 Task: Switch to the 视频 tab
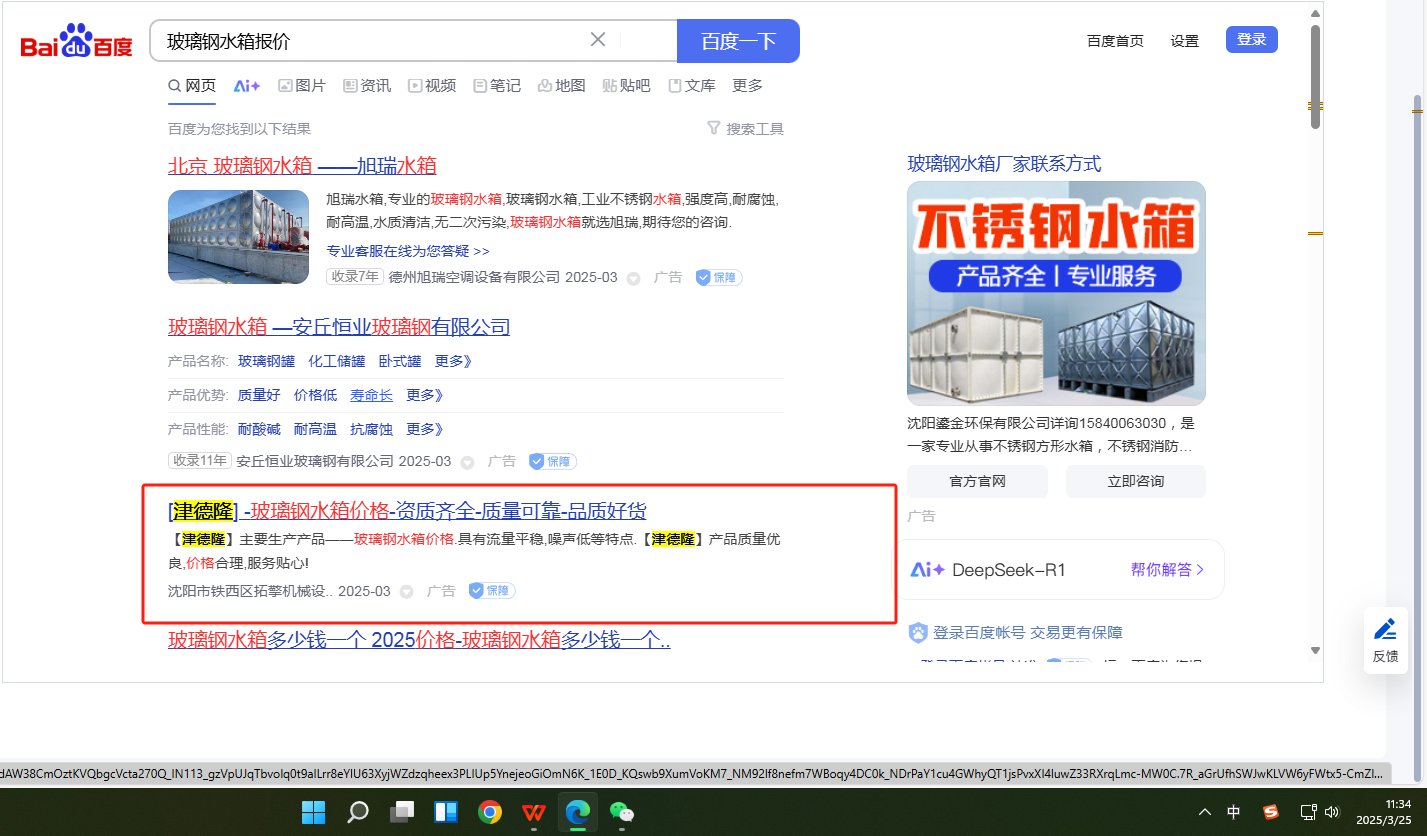(x=432, y=86)
